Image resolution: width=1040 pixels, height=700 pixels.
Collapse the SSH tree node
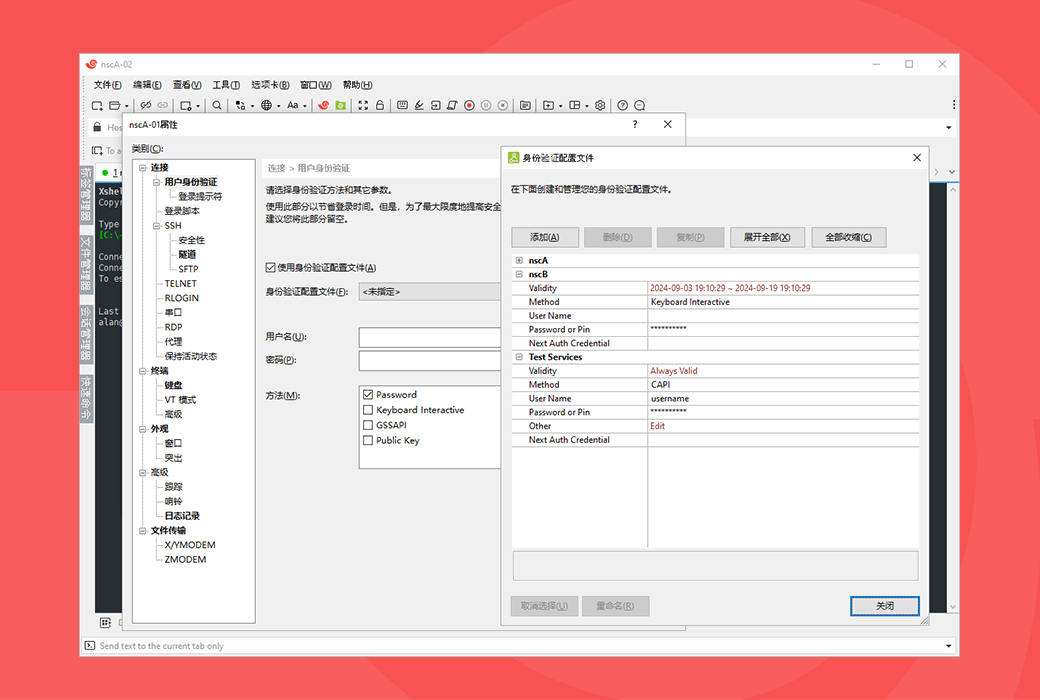coord(157,226)
